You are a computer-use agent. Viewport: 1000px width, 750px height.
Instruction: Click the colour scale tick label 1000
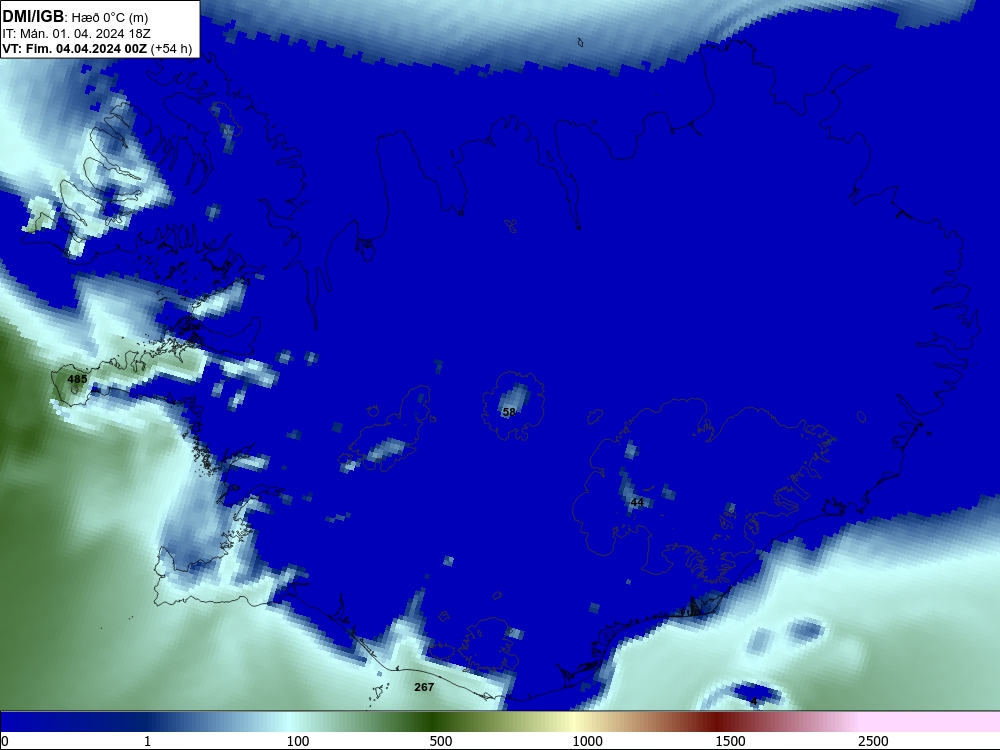(x=587, y=741)
